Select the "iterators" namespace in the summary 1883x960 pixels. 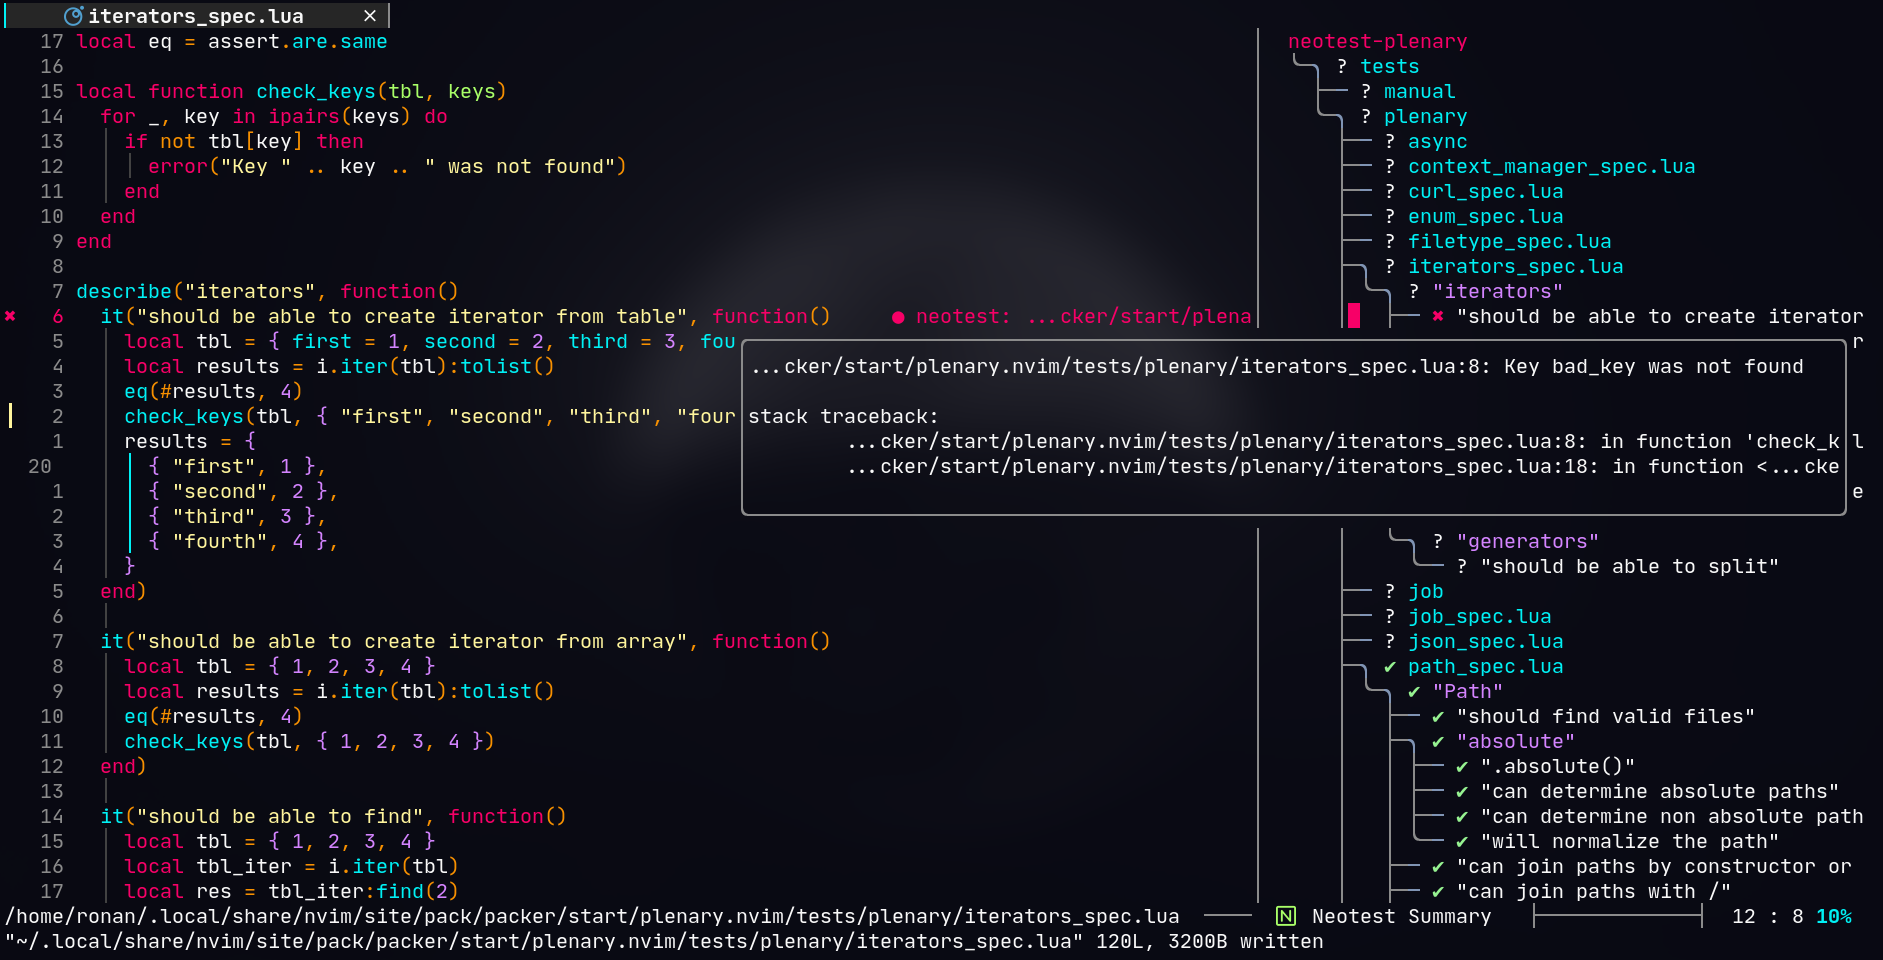[1498, 291]
